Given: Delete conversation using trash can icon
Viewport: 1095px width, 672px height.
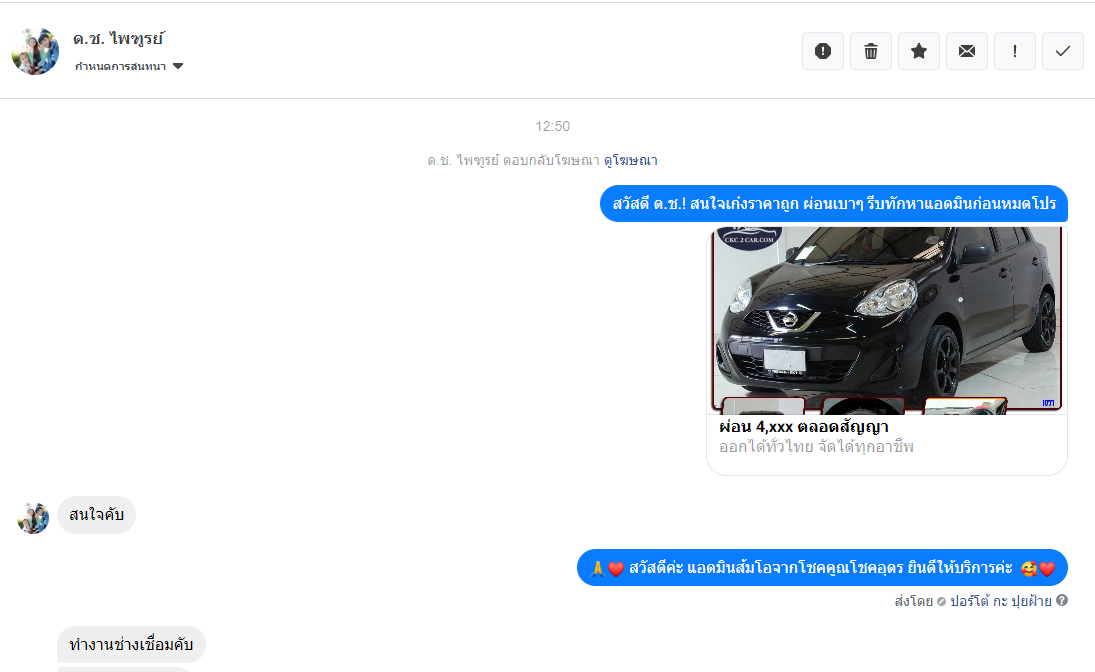Looking at the screenshot, I should click(x=871, y=51).
